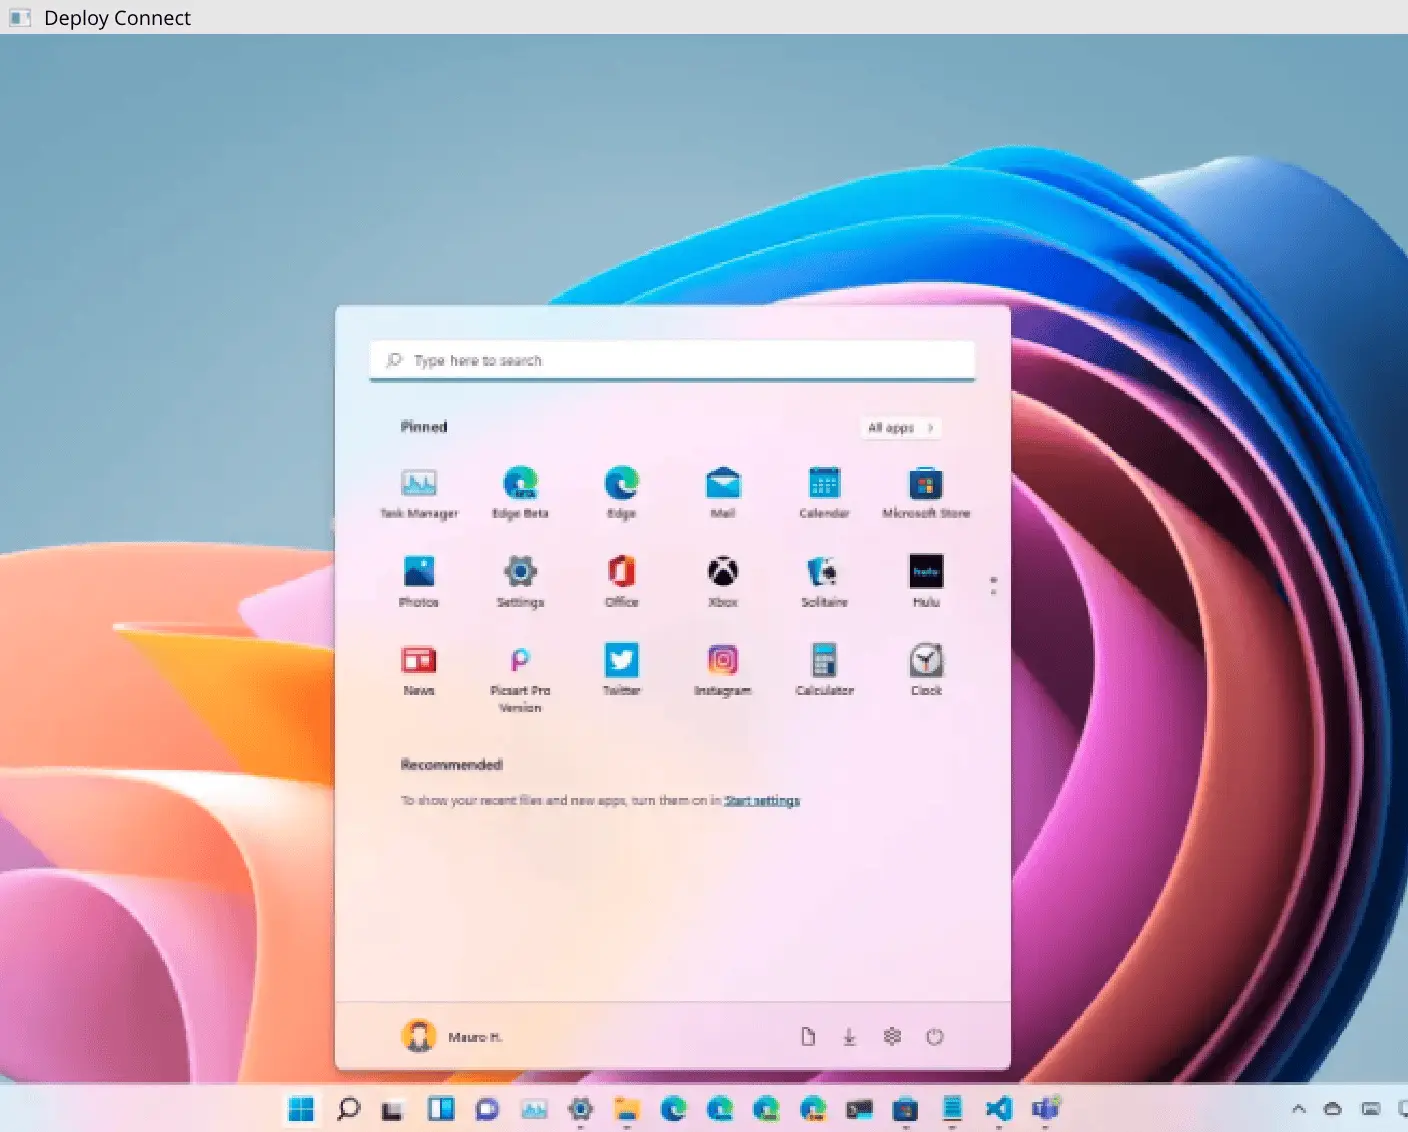
Task: Click the pinned apps page indicator dots
Action: [993, 586]
